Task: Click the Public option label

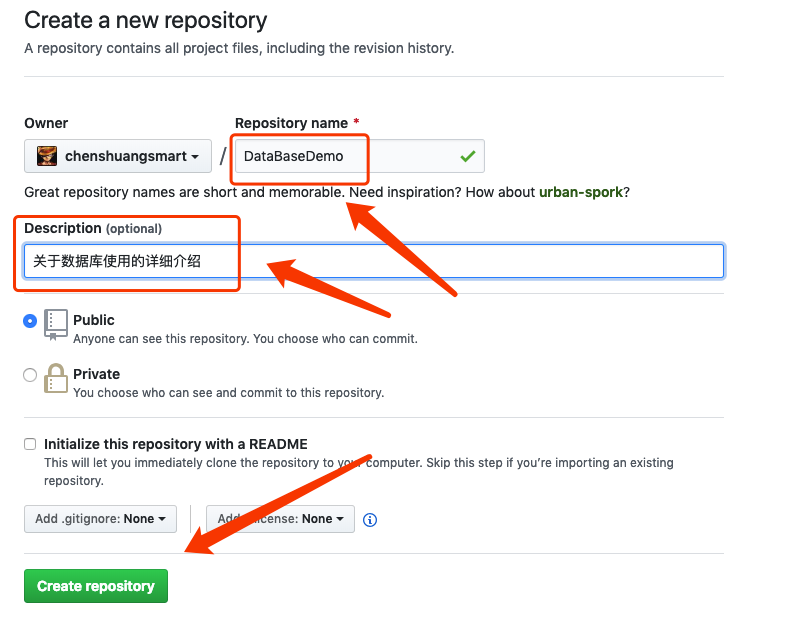Action: 94,320
